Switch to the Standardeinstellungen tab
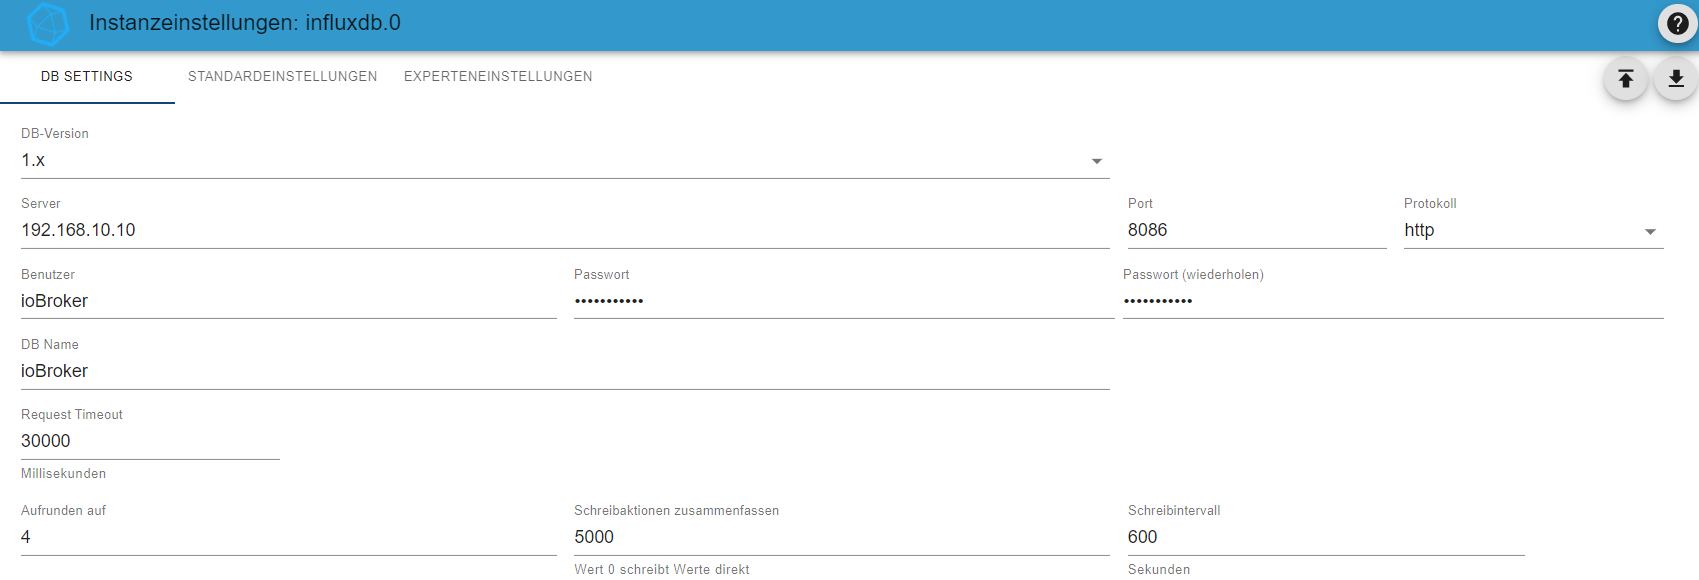This screenshot has height=580, width=1699. coord(283,77)
